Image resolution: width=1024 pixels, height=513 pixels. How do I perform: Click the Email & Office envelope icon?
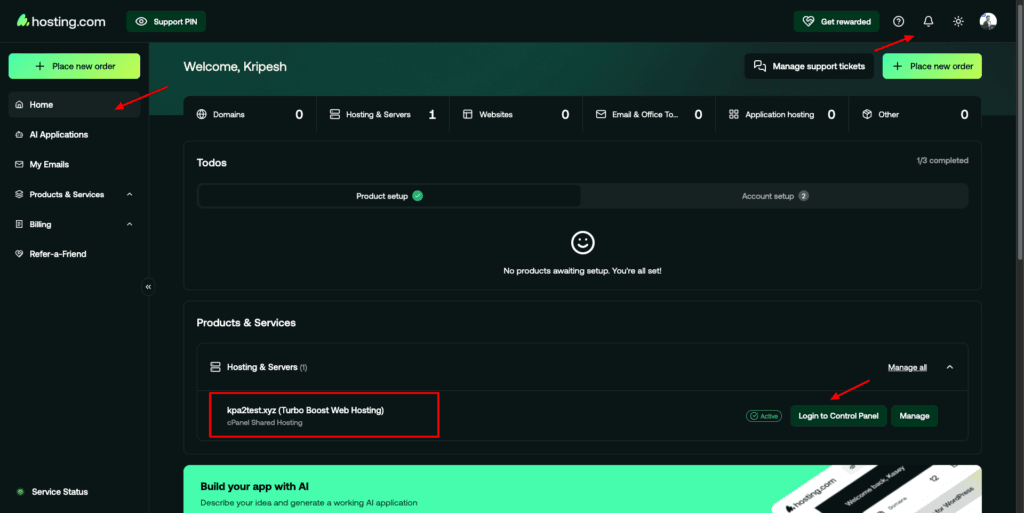point(601,114)
